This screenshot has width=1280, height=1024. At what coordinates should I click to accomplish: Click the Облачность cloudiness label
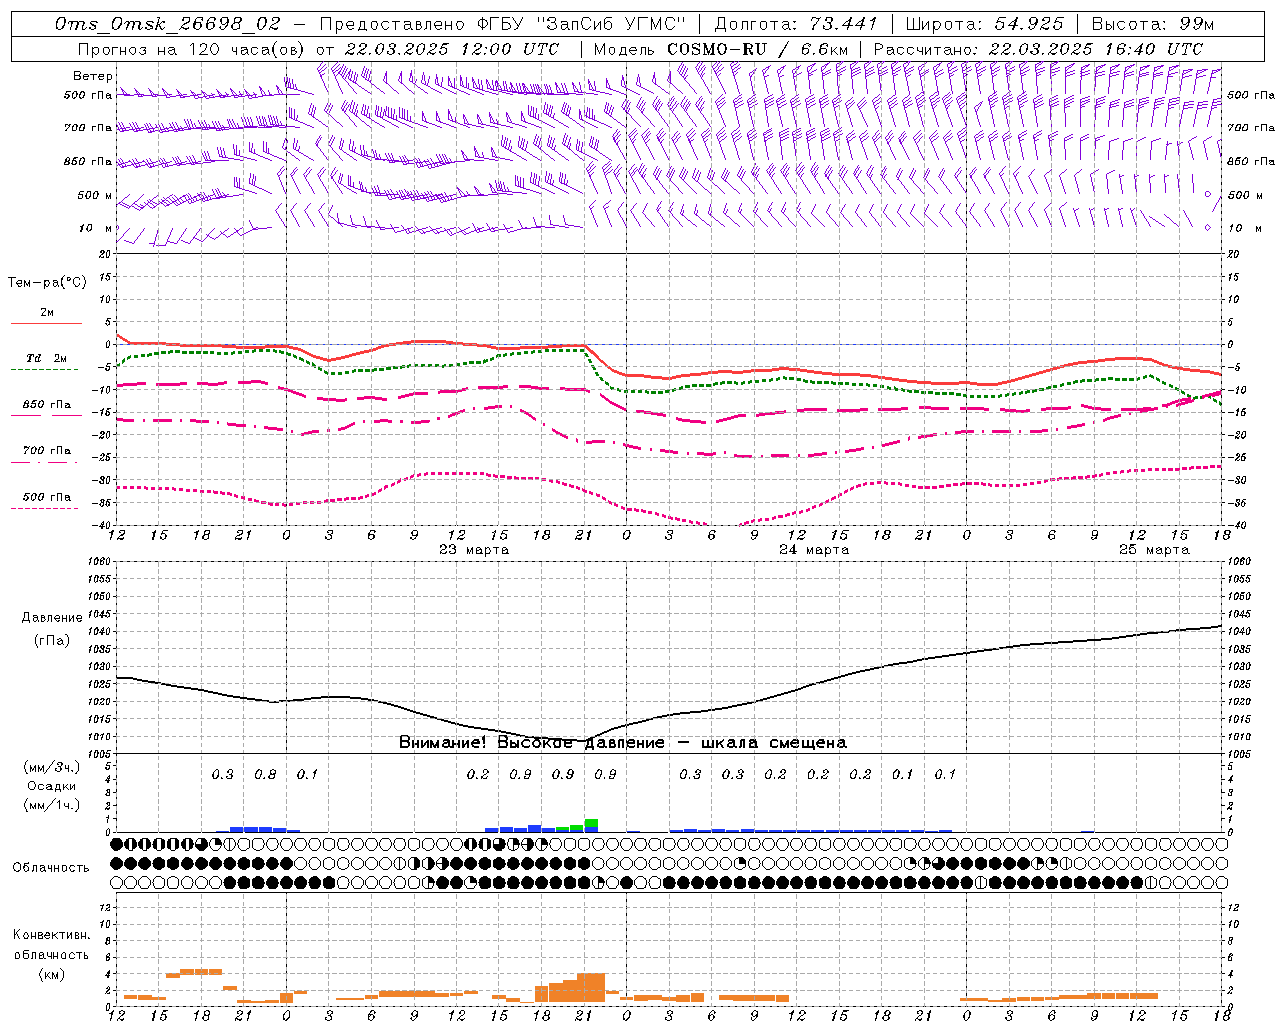pos(51,867)
